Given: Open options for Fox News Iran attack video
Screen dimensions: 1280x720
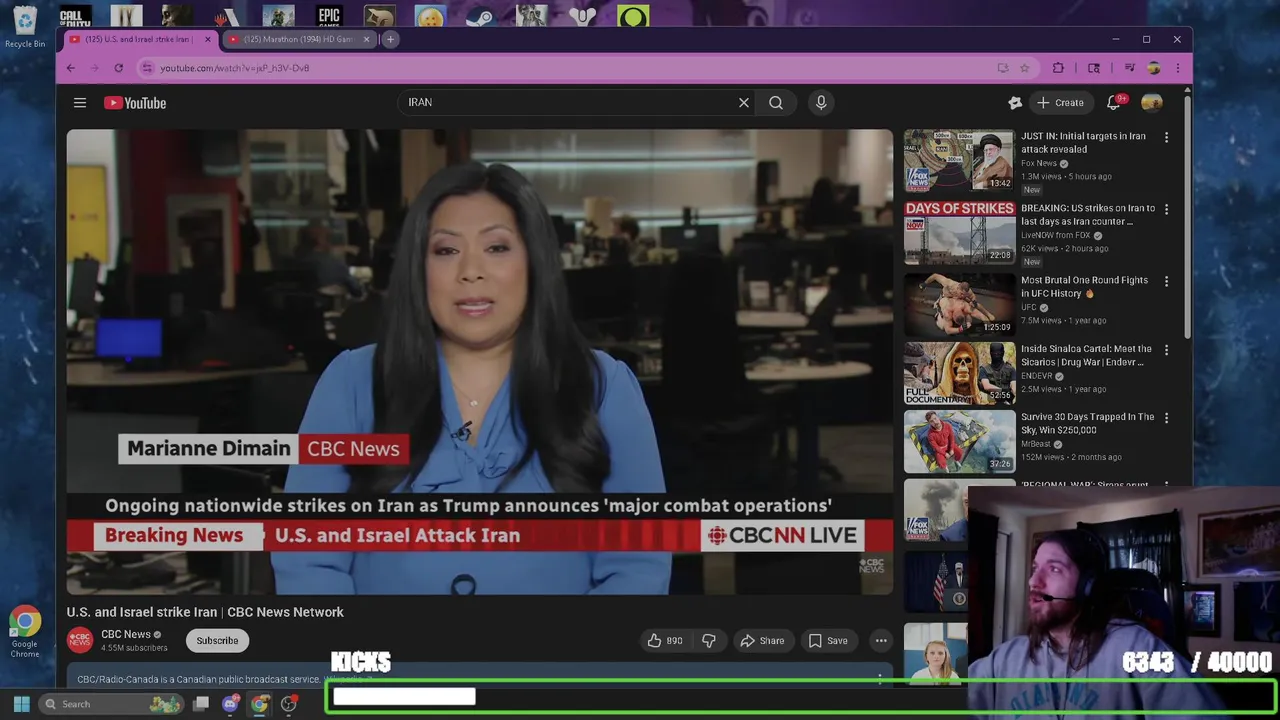Looking at the screenshot, I should coord(1166,137).
